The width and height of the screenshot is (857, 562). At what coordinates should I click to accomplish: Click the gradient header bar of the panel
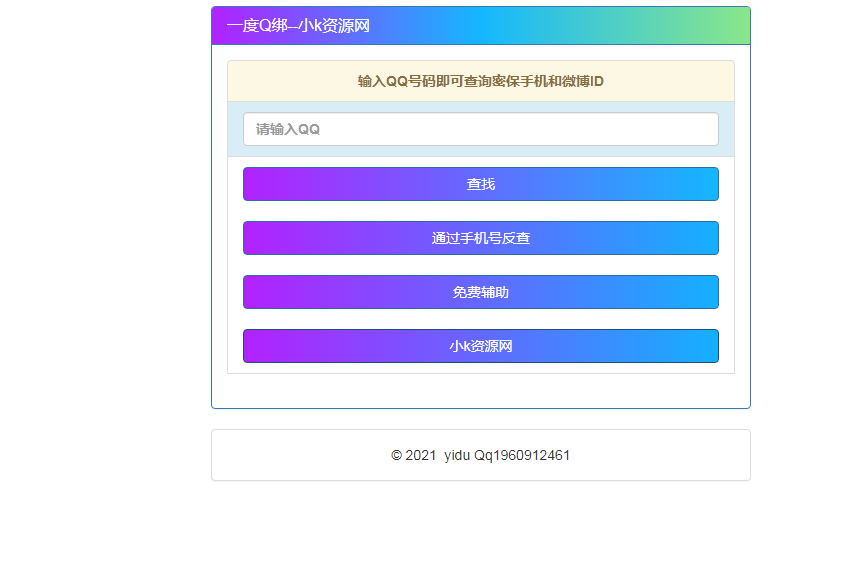(x=600, y=26)
